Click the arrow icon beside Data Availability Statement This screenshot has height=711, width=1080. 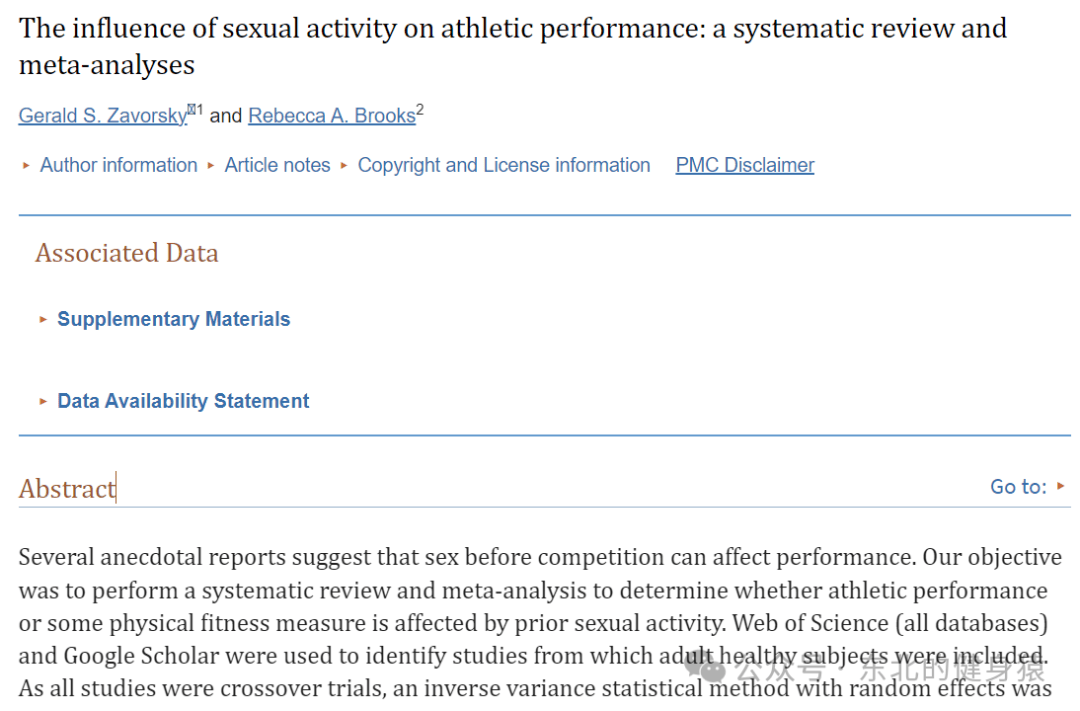pyautogui.click(x=43, y=401)
